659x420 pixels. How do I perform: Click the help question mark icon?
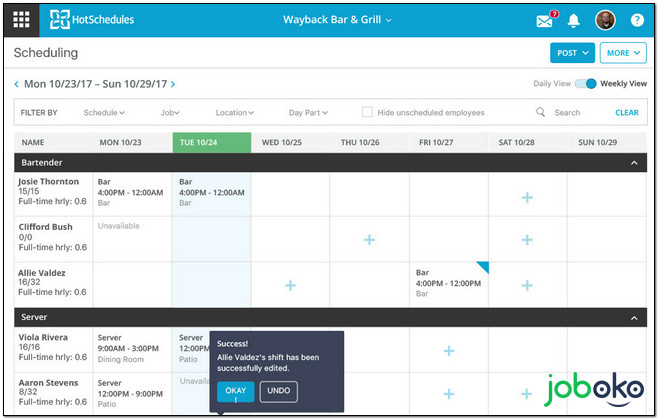[637, 20]
